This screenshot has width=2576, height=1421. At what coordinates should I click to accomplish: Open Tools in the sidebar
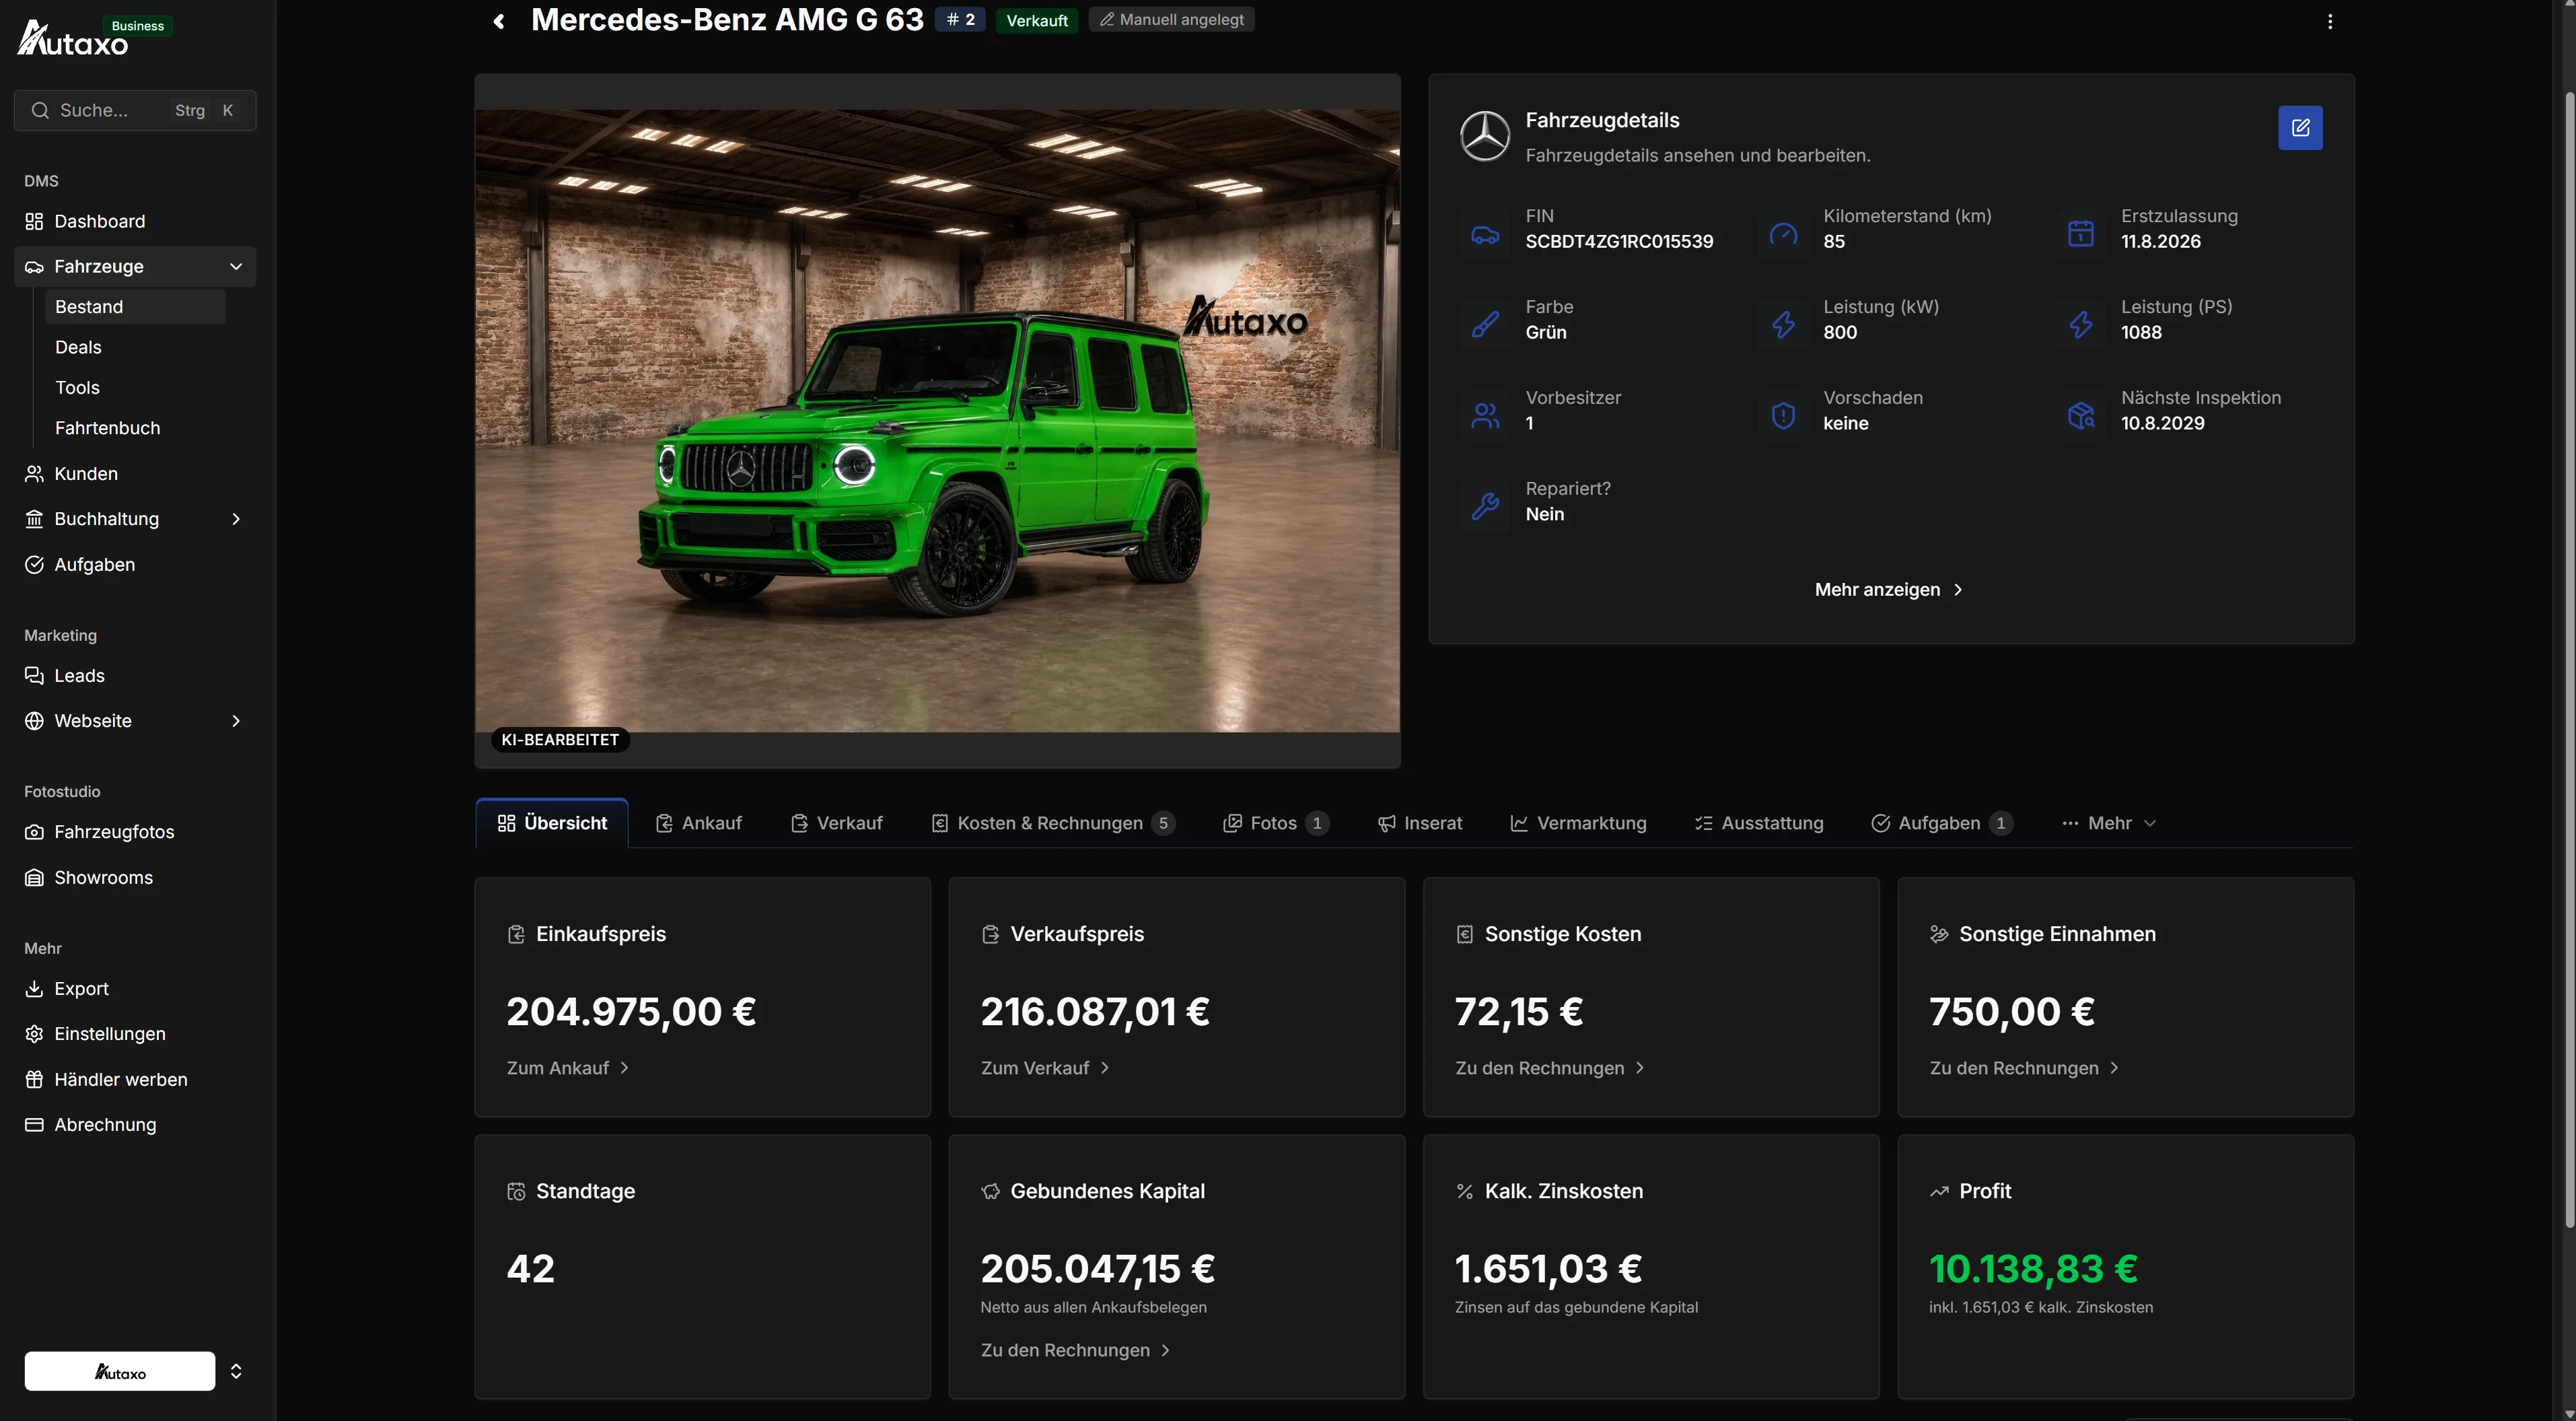click(x=135, y=387)
